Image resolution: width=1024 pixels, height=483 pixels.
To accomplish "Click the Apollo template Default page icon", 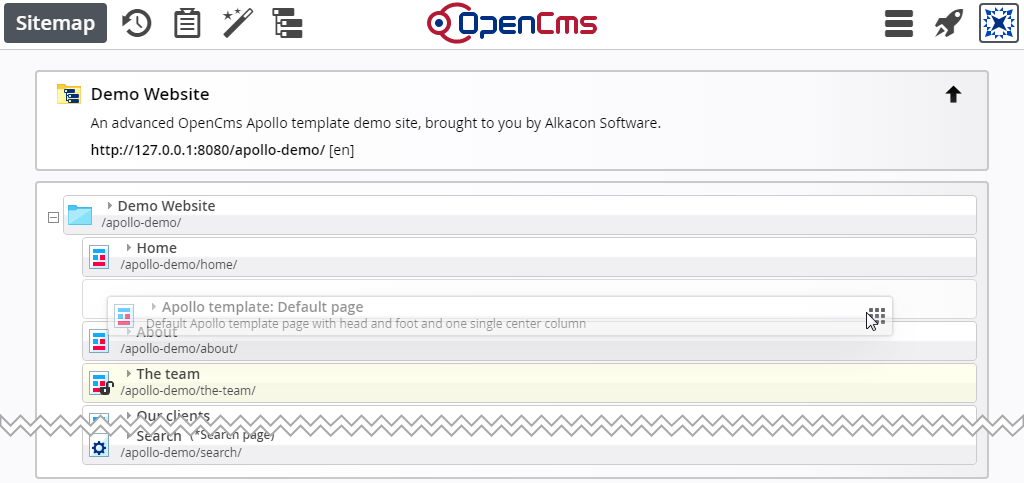I will [124, 316].
